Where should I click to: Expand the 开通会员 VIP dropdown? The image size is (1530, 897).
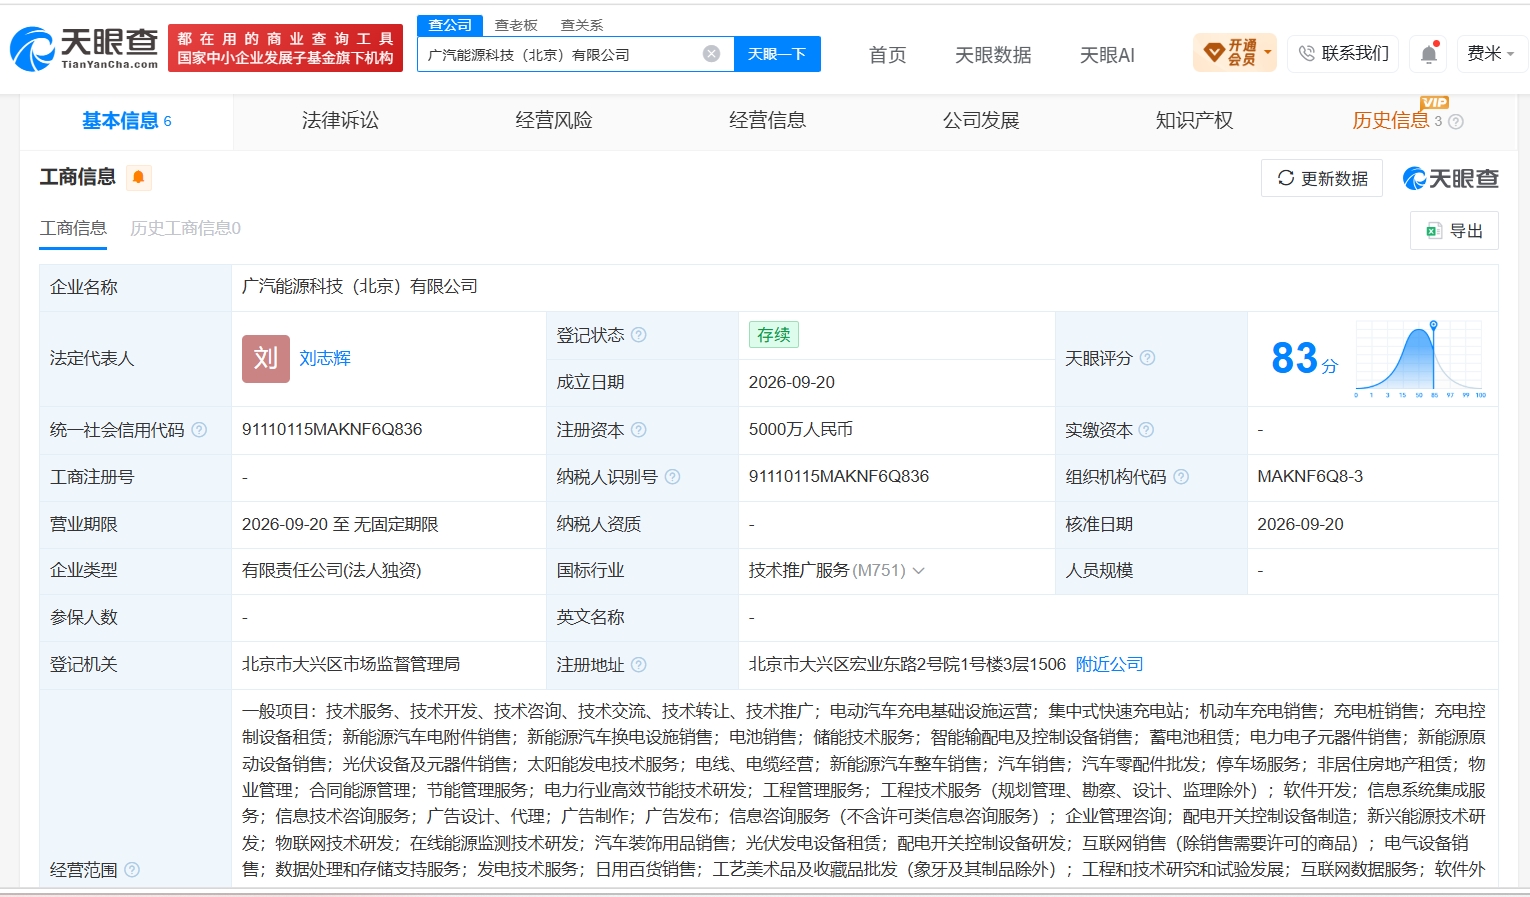(1235, 53)
